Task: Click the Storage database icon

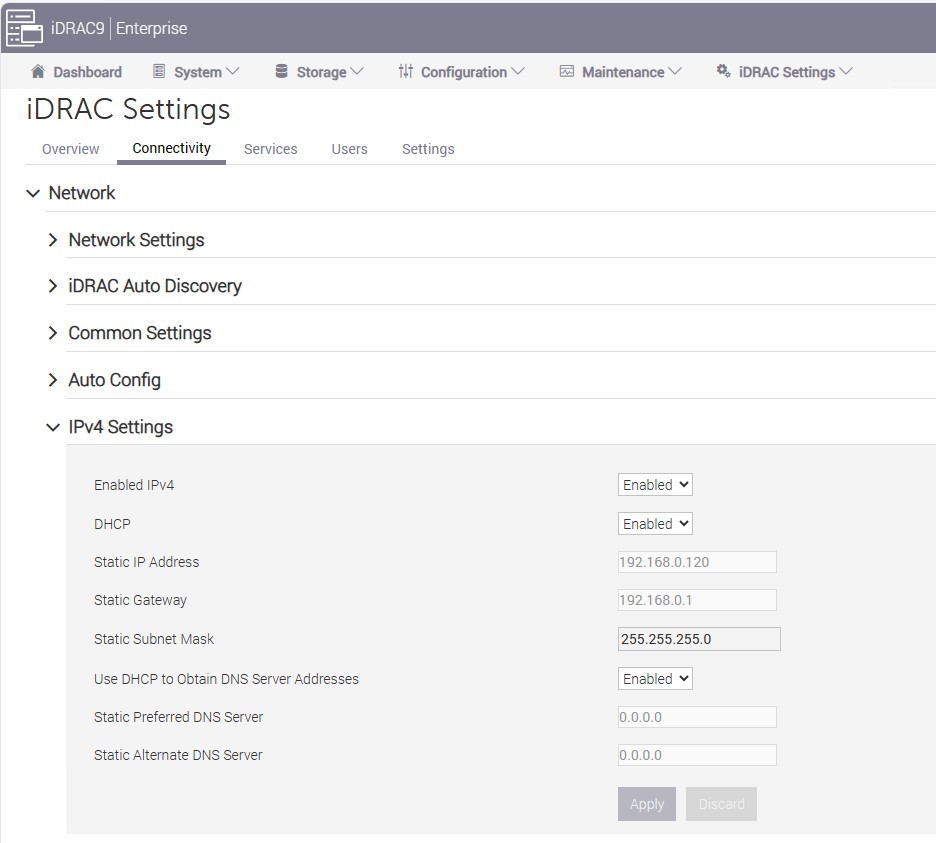Action: click(x=281, y=72)
